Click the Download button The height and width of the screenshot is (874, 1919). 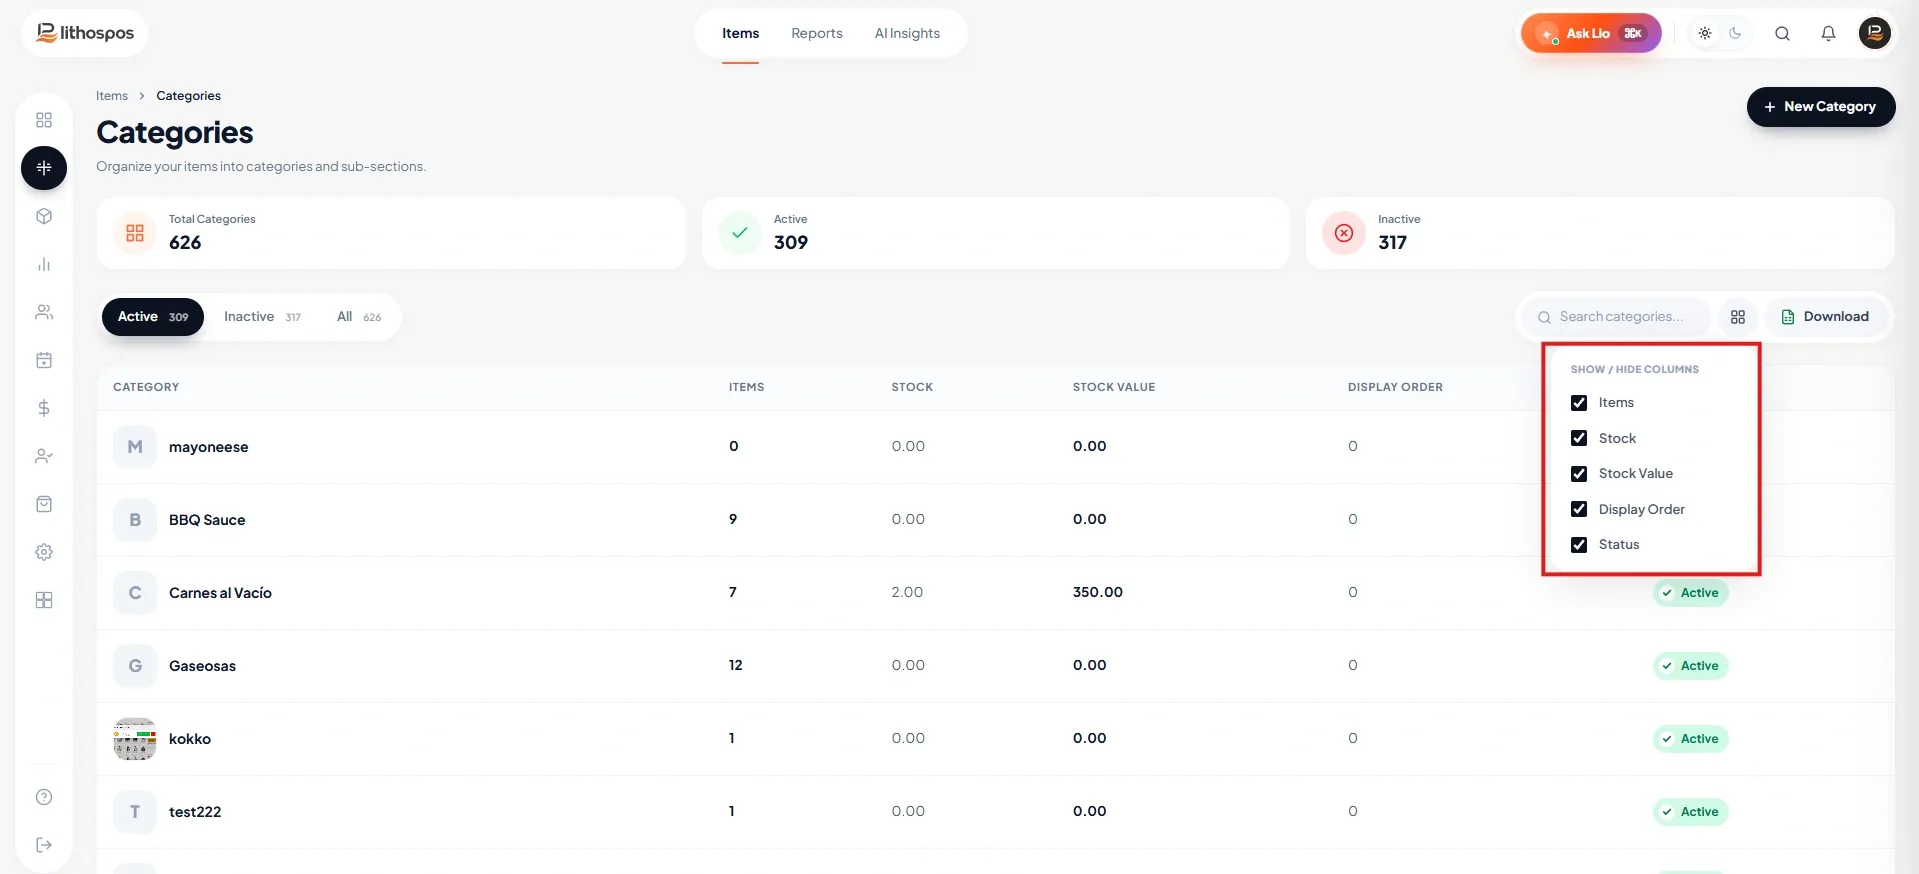click(x=1825, y=317)
